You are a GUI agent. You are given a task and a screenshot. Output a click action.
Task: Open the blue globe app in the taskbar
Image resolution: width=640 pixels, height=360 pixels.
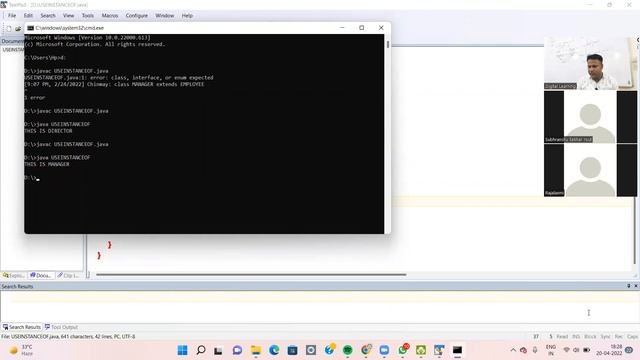[329, 349]
